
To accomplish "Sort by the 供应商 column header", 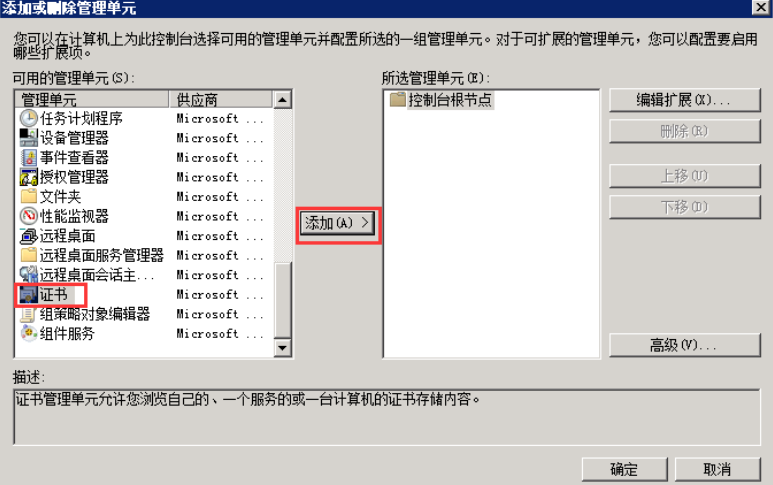I will click(220, 100).
